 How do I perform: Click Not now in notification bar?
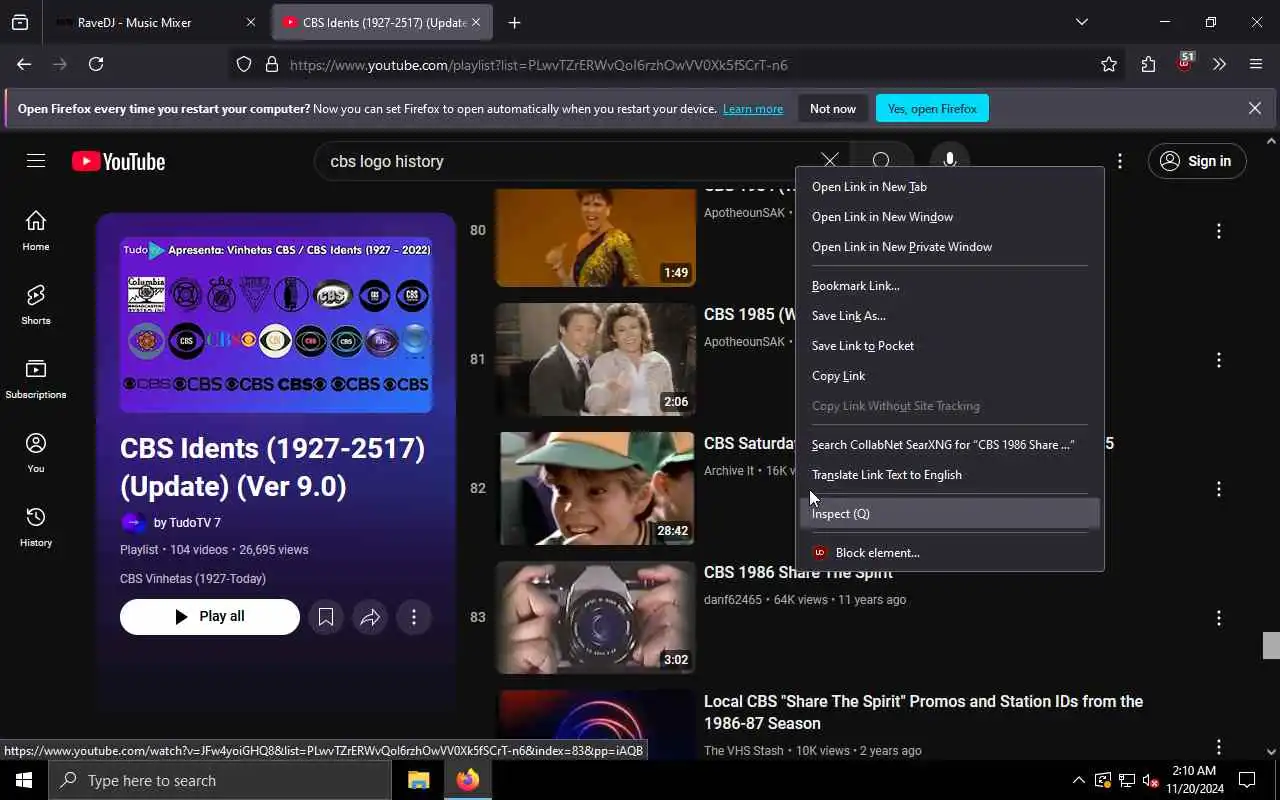833,109
